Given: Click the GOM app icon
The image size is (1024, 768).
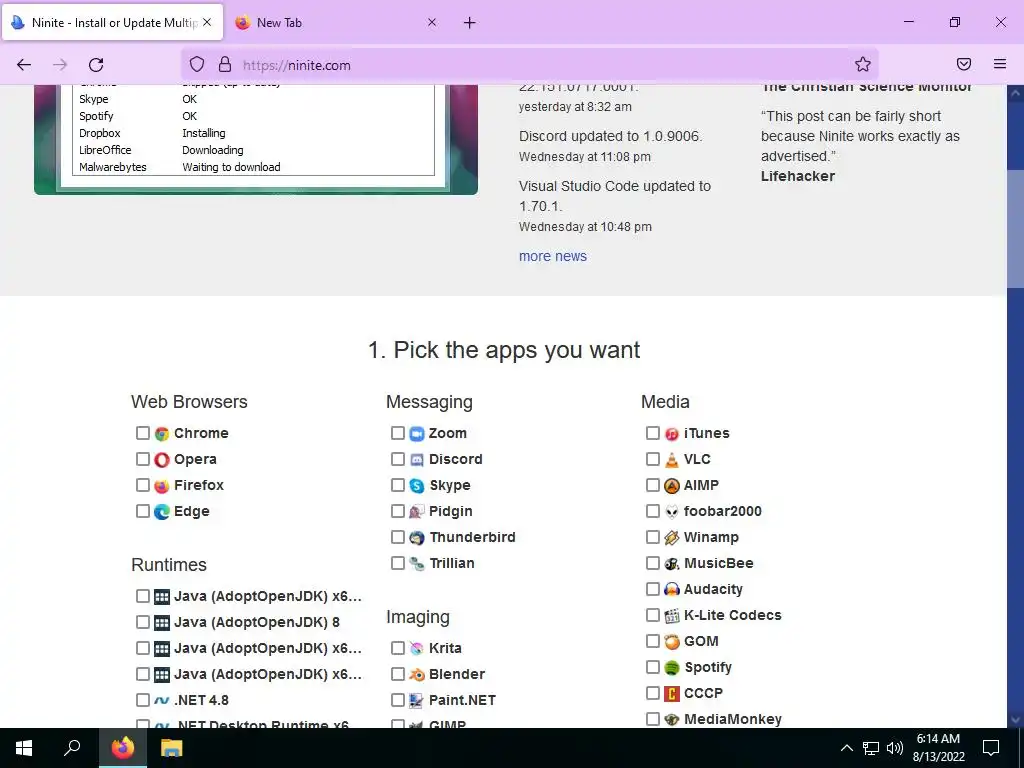Looking at the screenshot, I should point(671,642).
